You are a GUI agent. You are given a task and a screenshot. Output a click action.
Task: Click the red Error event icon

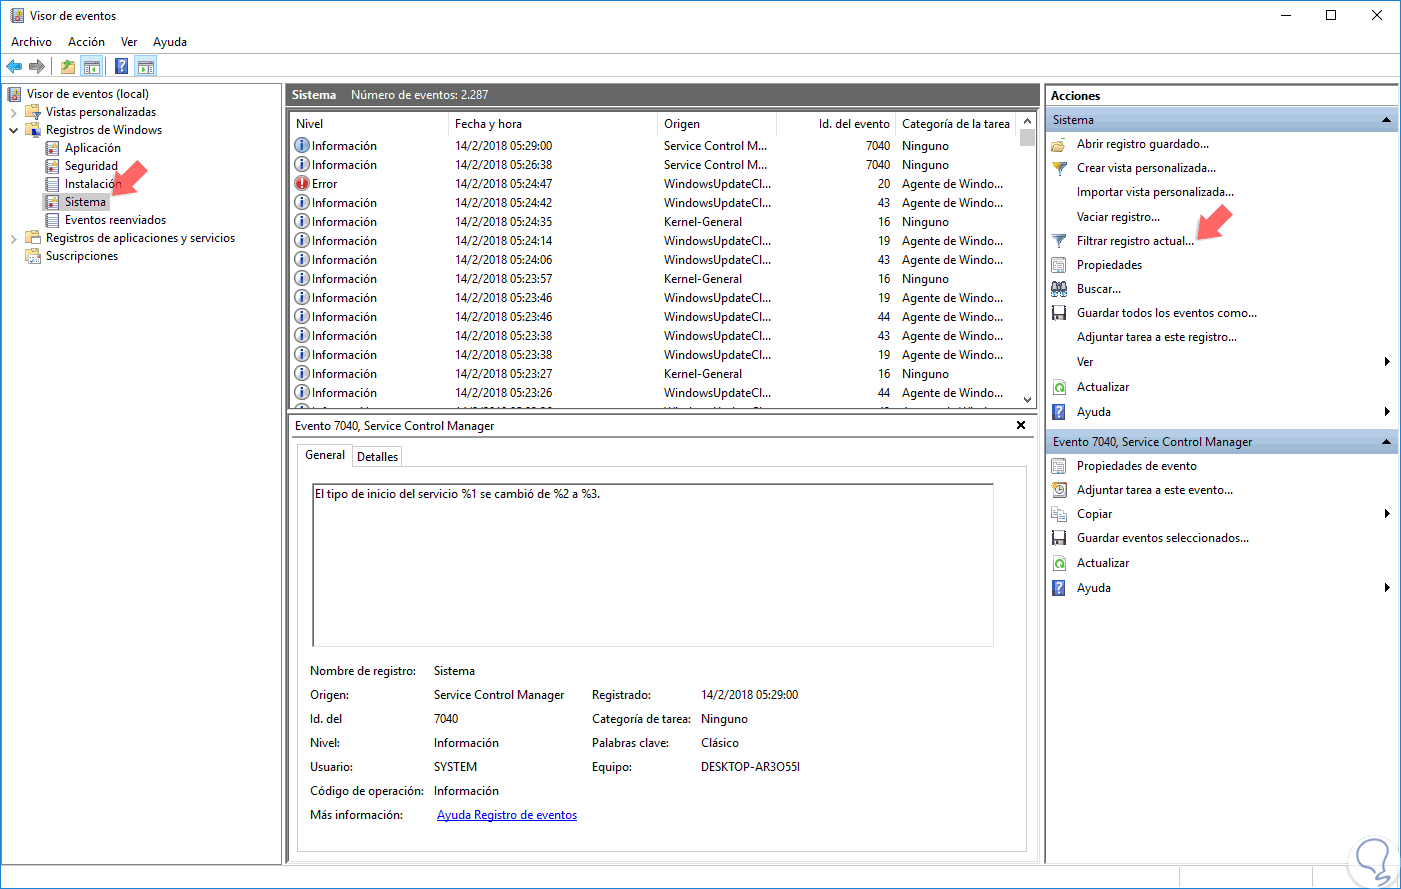click(302, 184)
